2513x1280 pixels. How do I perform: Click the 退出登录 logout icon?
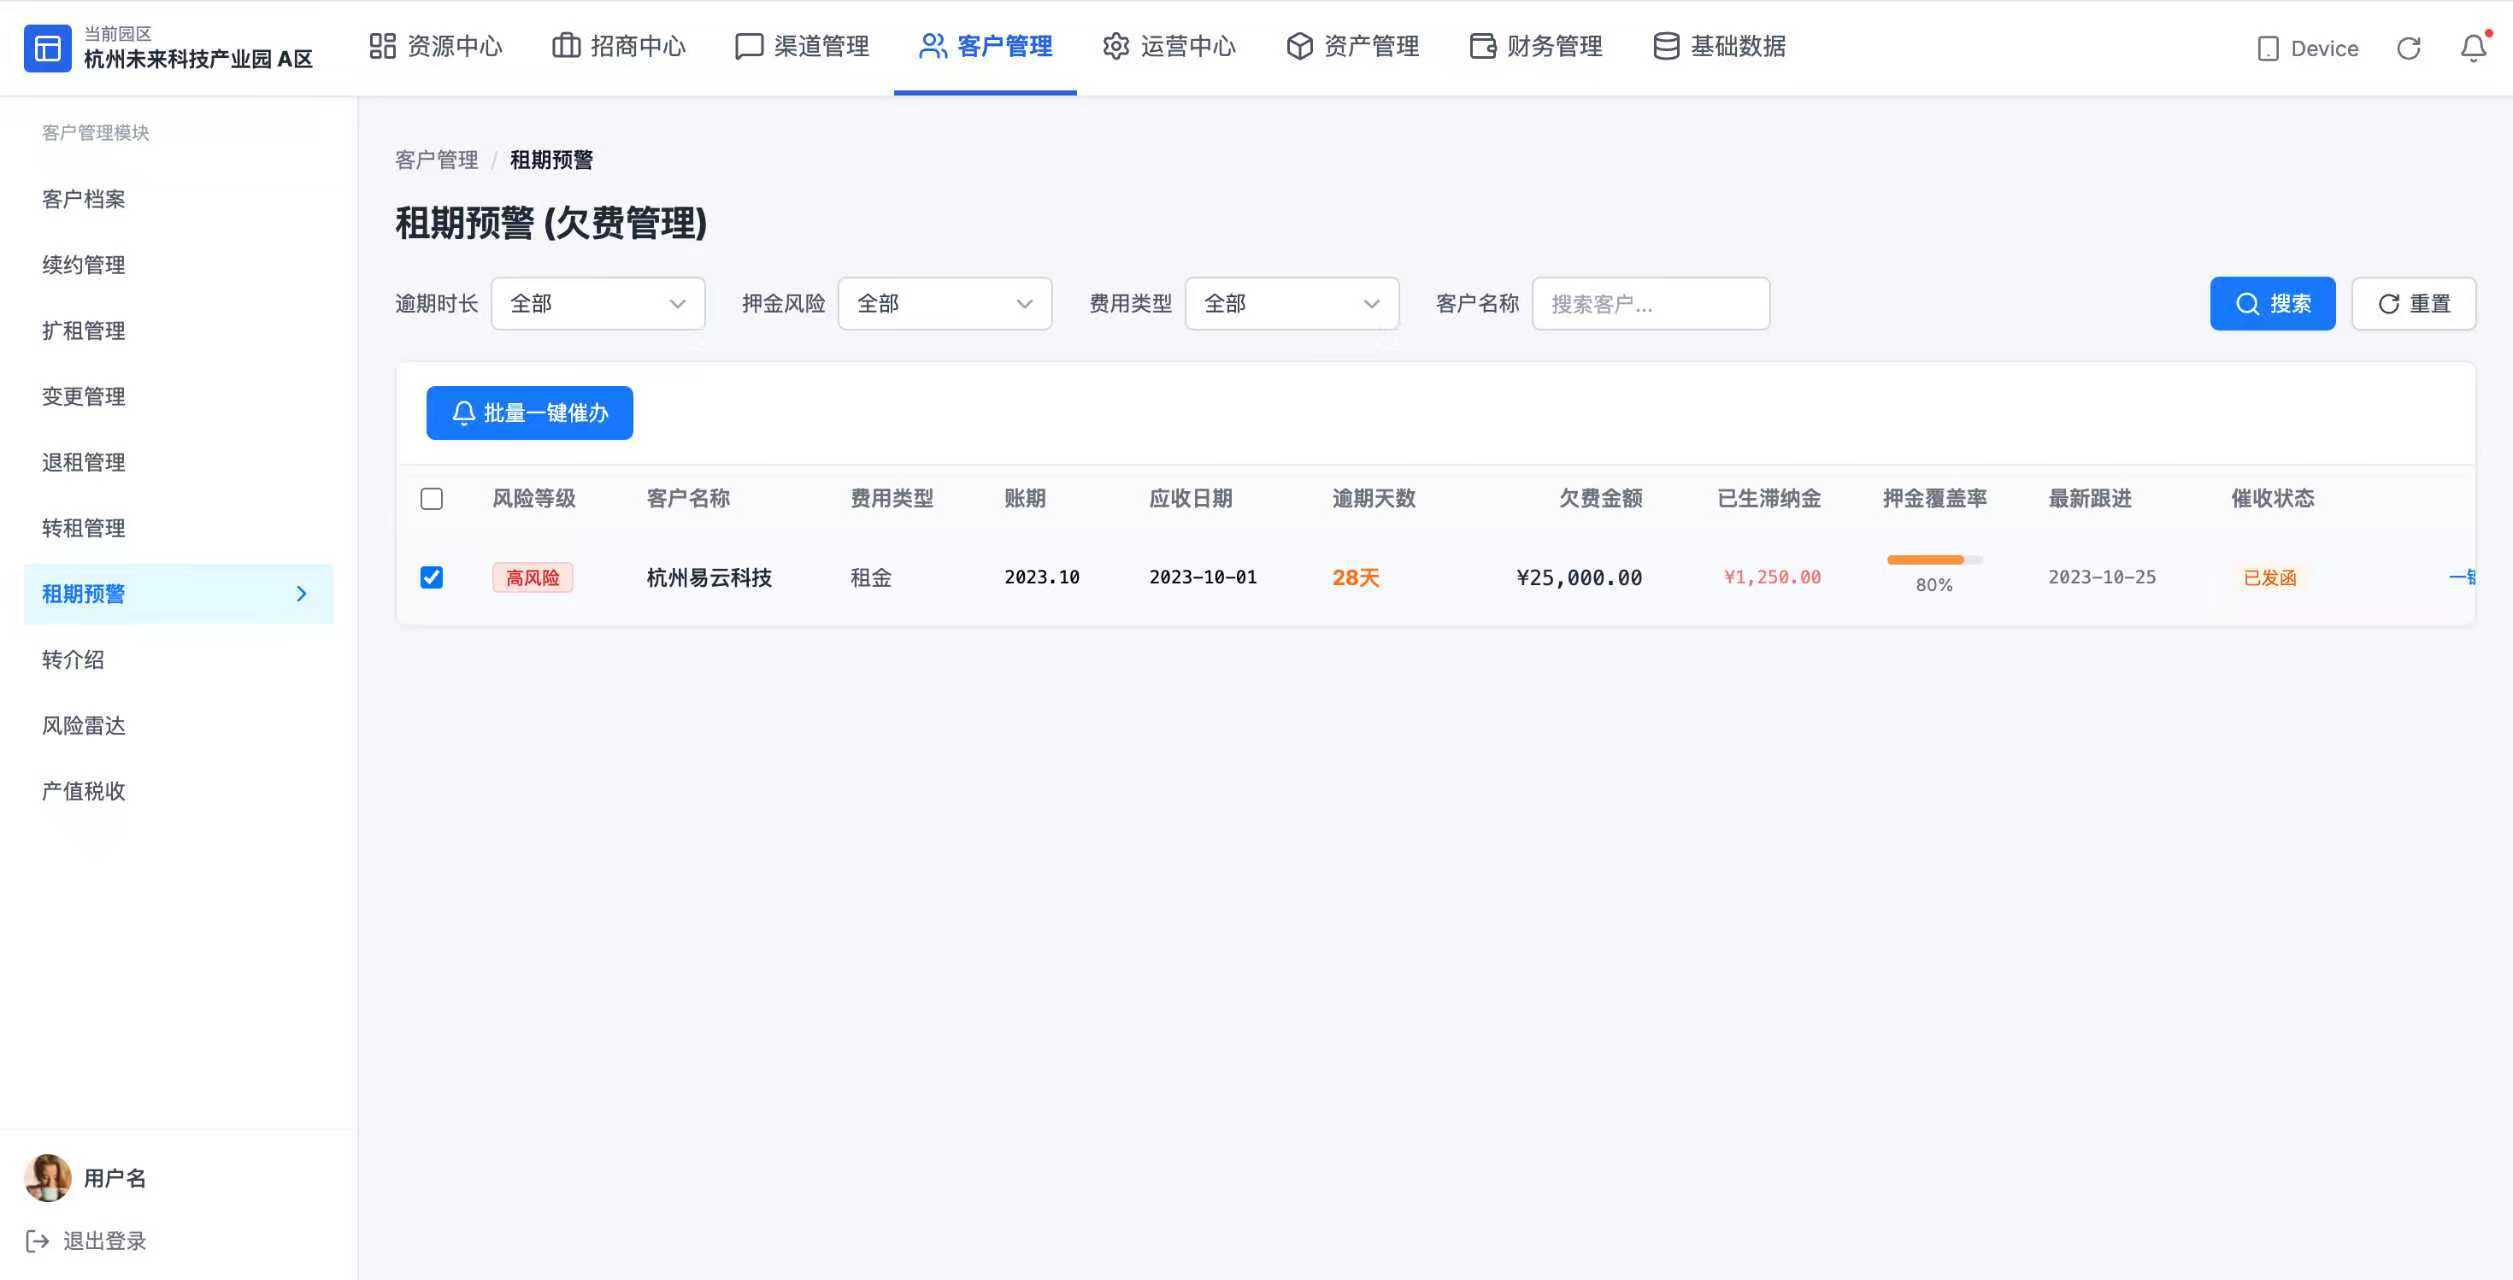pos(37,1241)
